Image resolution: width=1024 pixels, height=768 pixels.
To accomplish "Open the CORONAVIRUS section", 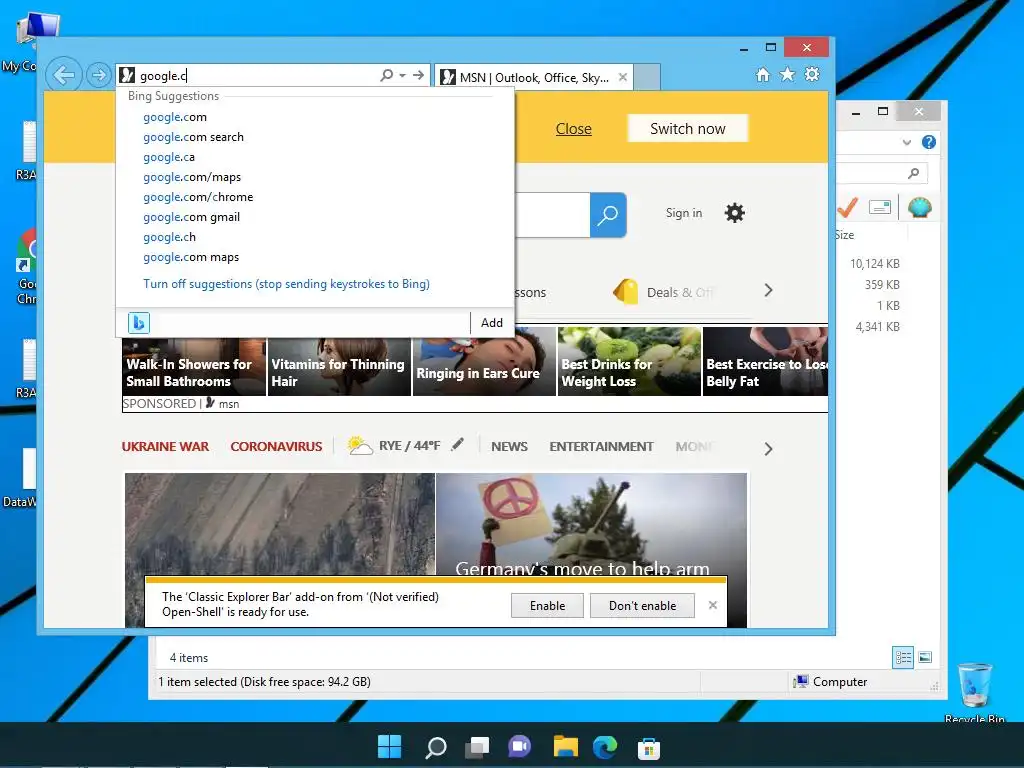I will click(x=276, y=447).
